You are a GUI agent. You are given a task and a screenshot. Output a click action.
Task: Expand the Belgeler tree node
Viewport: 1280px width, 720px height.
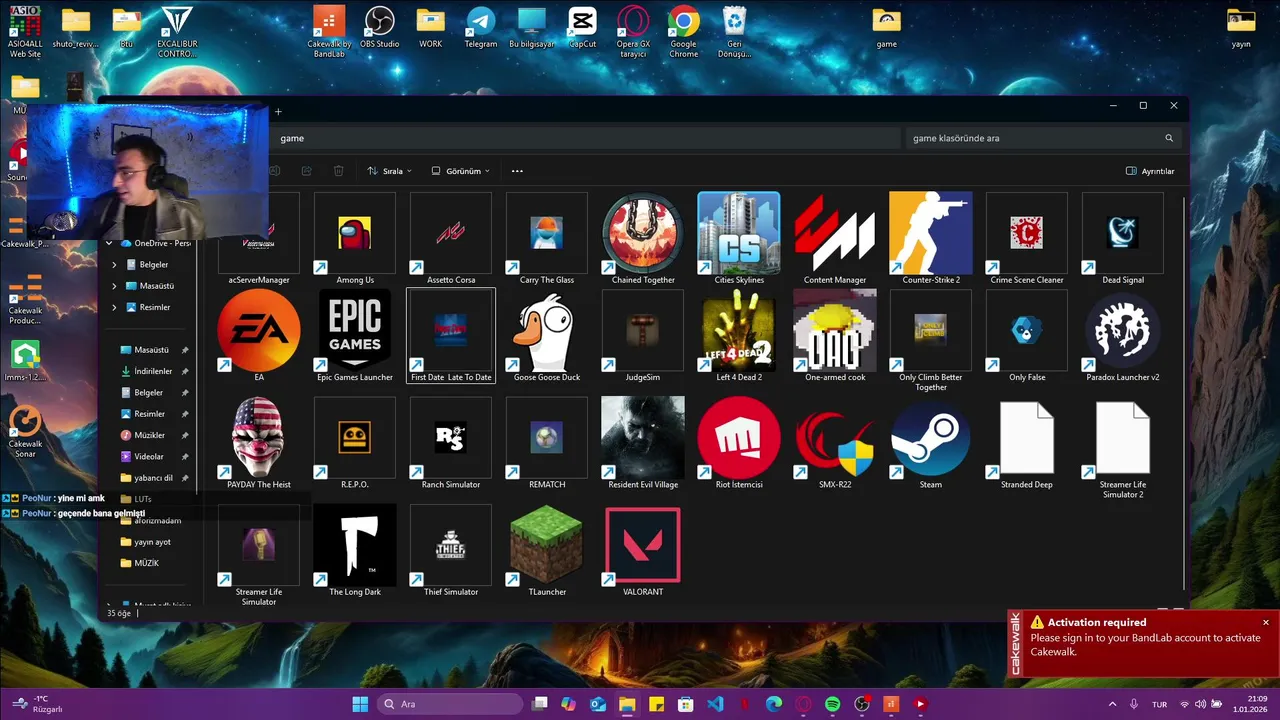[114, 265]
